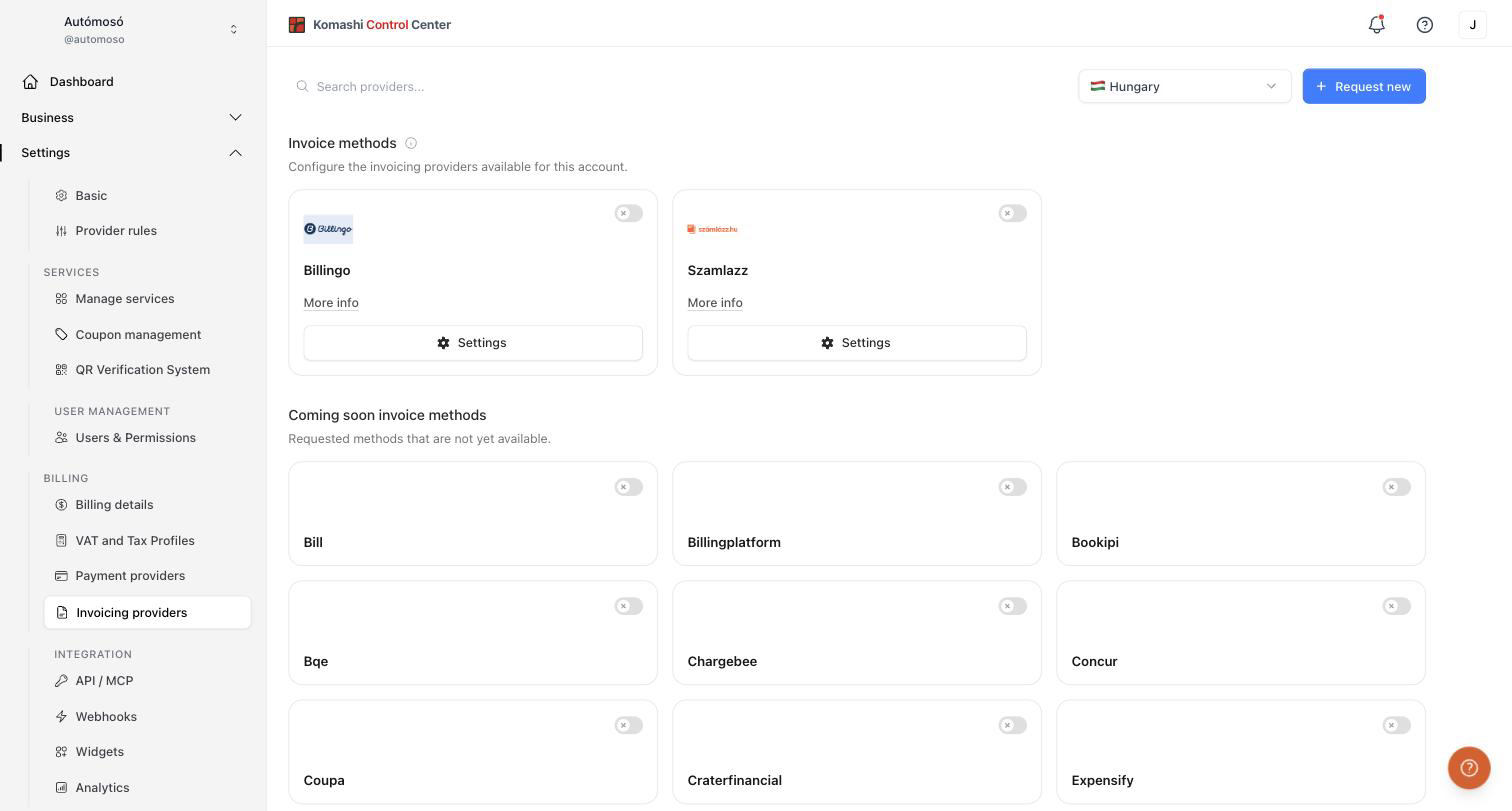Click the Request new button
The width and height of the screenshot is (1512, 811).
(x=1364, y=86)
